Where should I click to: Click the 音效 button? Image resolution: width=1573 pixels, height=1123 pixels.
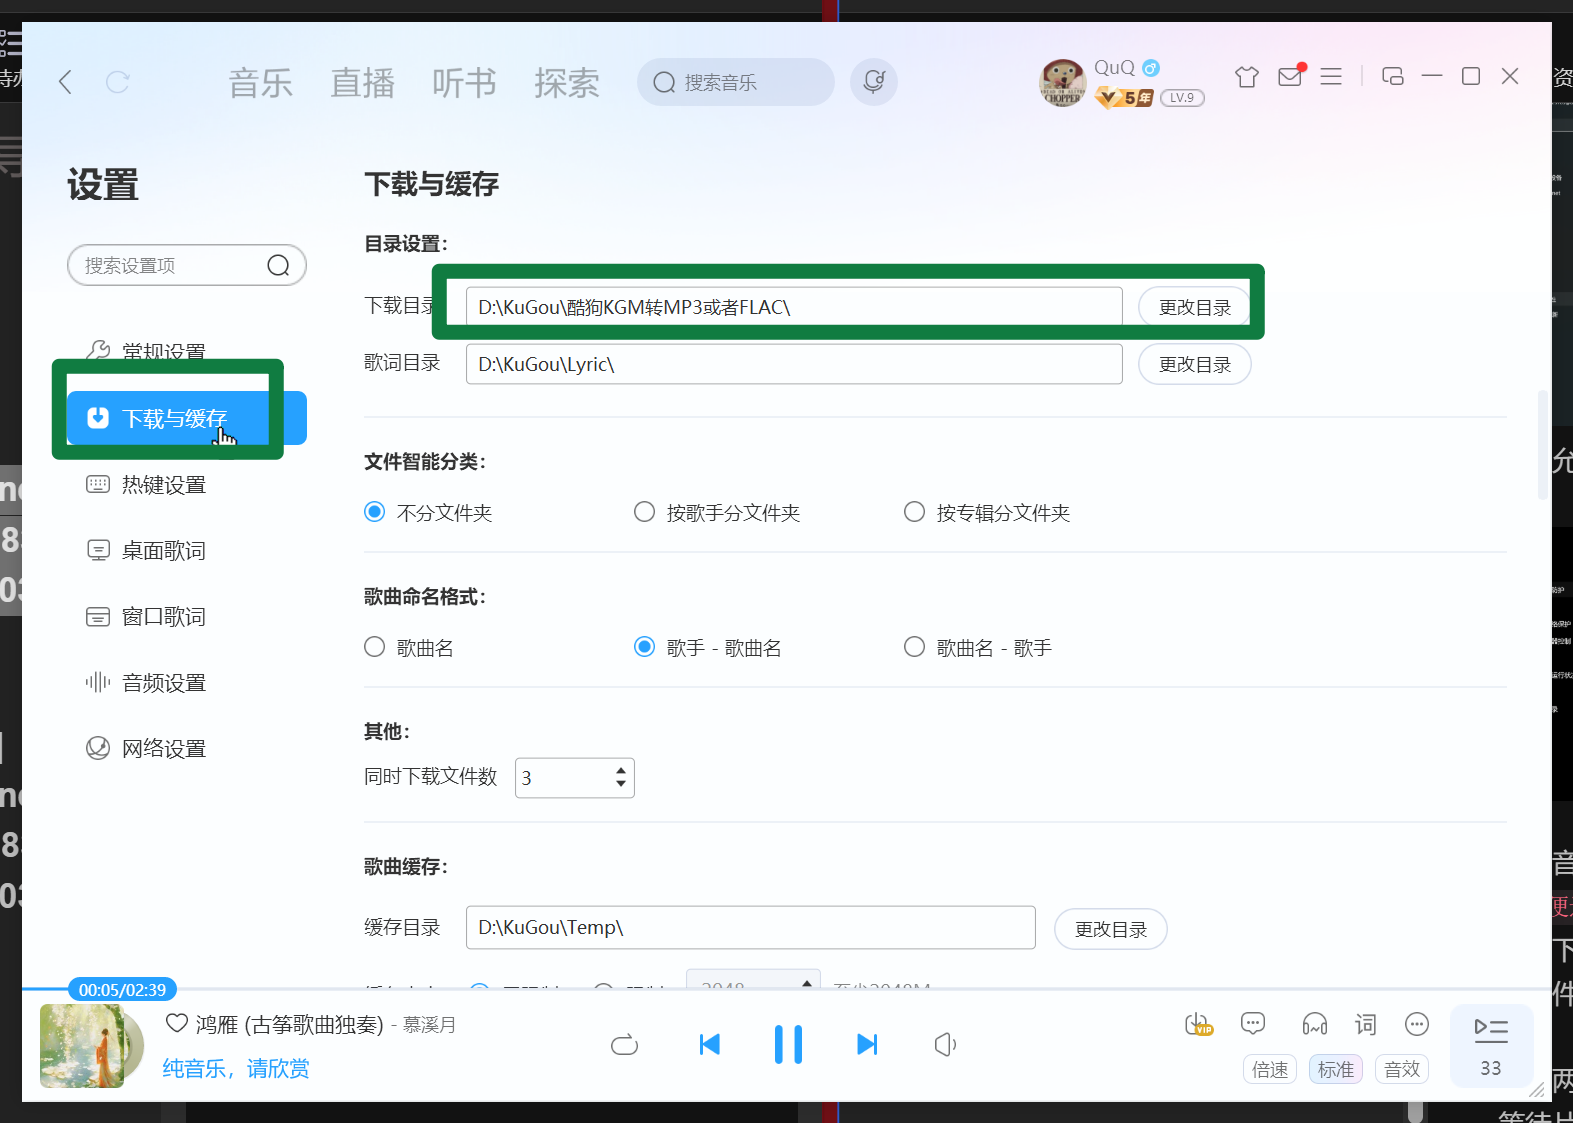1402,1069
